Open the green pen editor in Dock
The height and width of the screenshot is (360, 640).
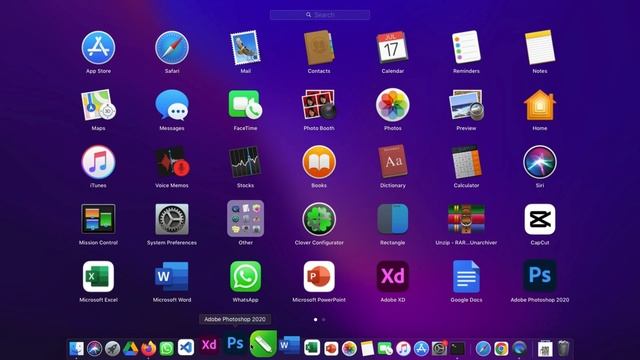point(263,344)
